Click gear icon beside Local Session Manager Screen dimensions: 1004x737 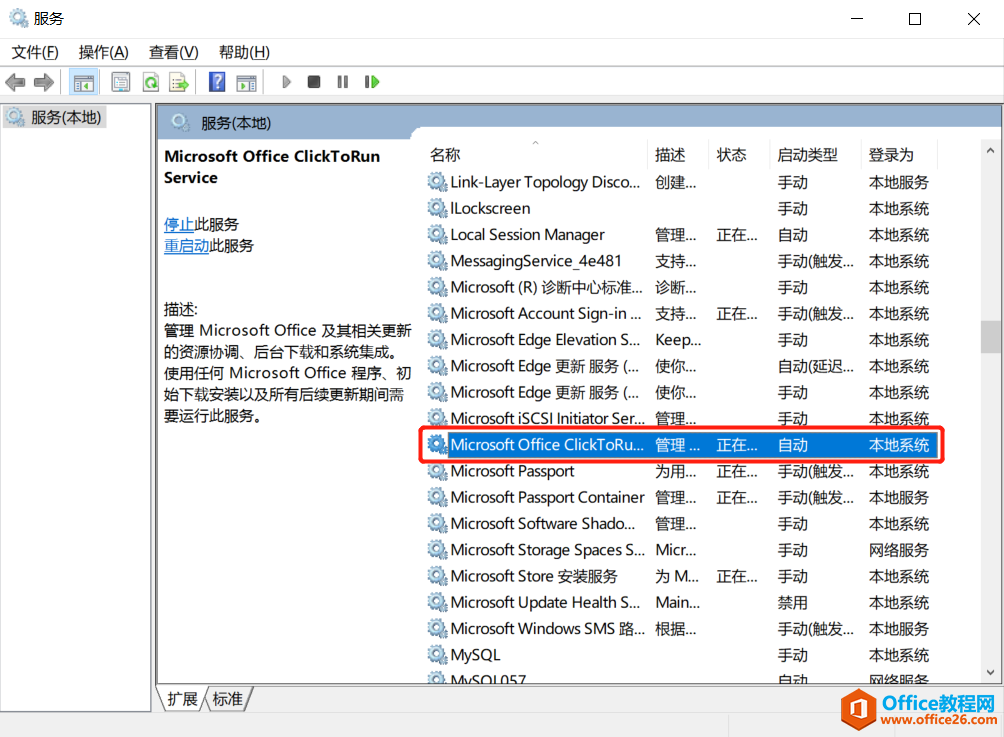pos(437,235)
